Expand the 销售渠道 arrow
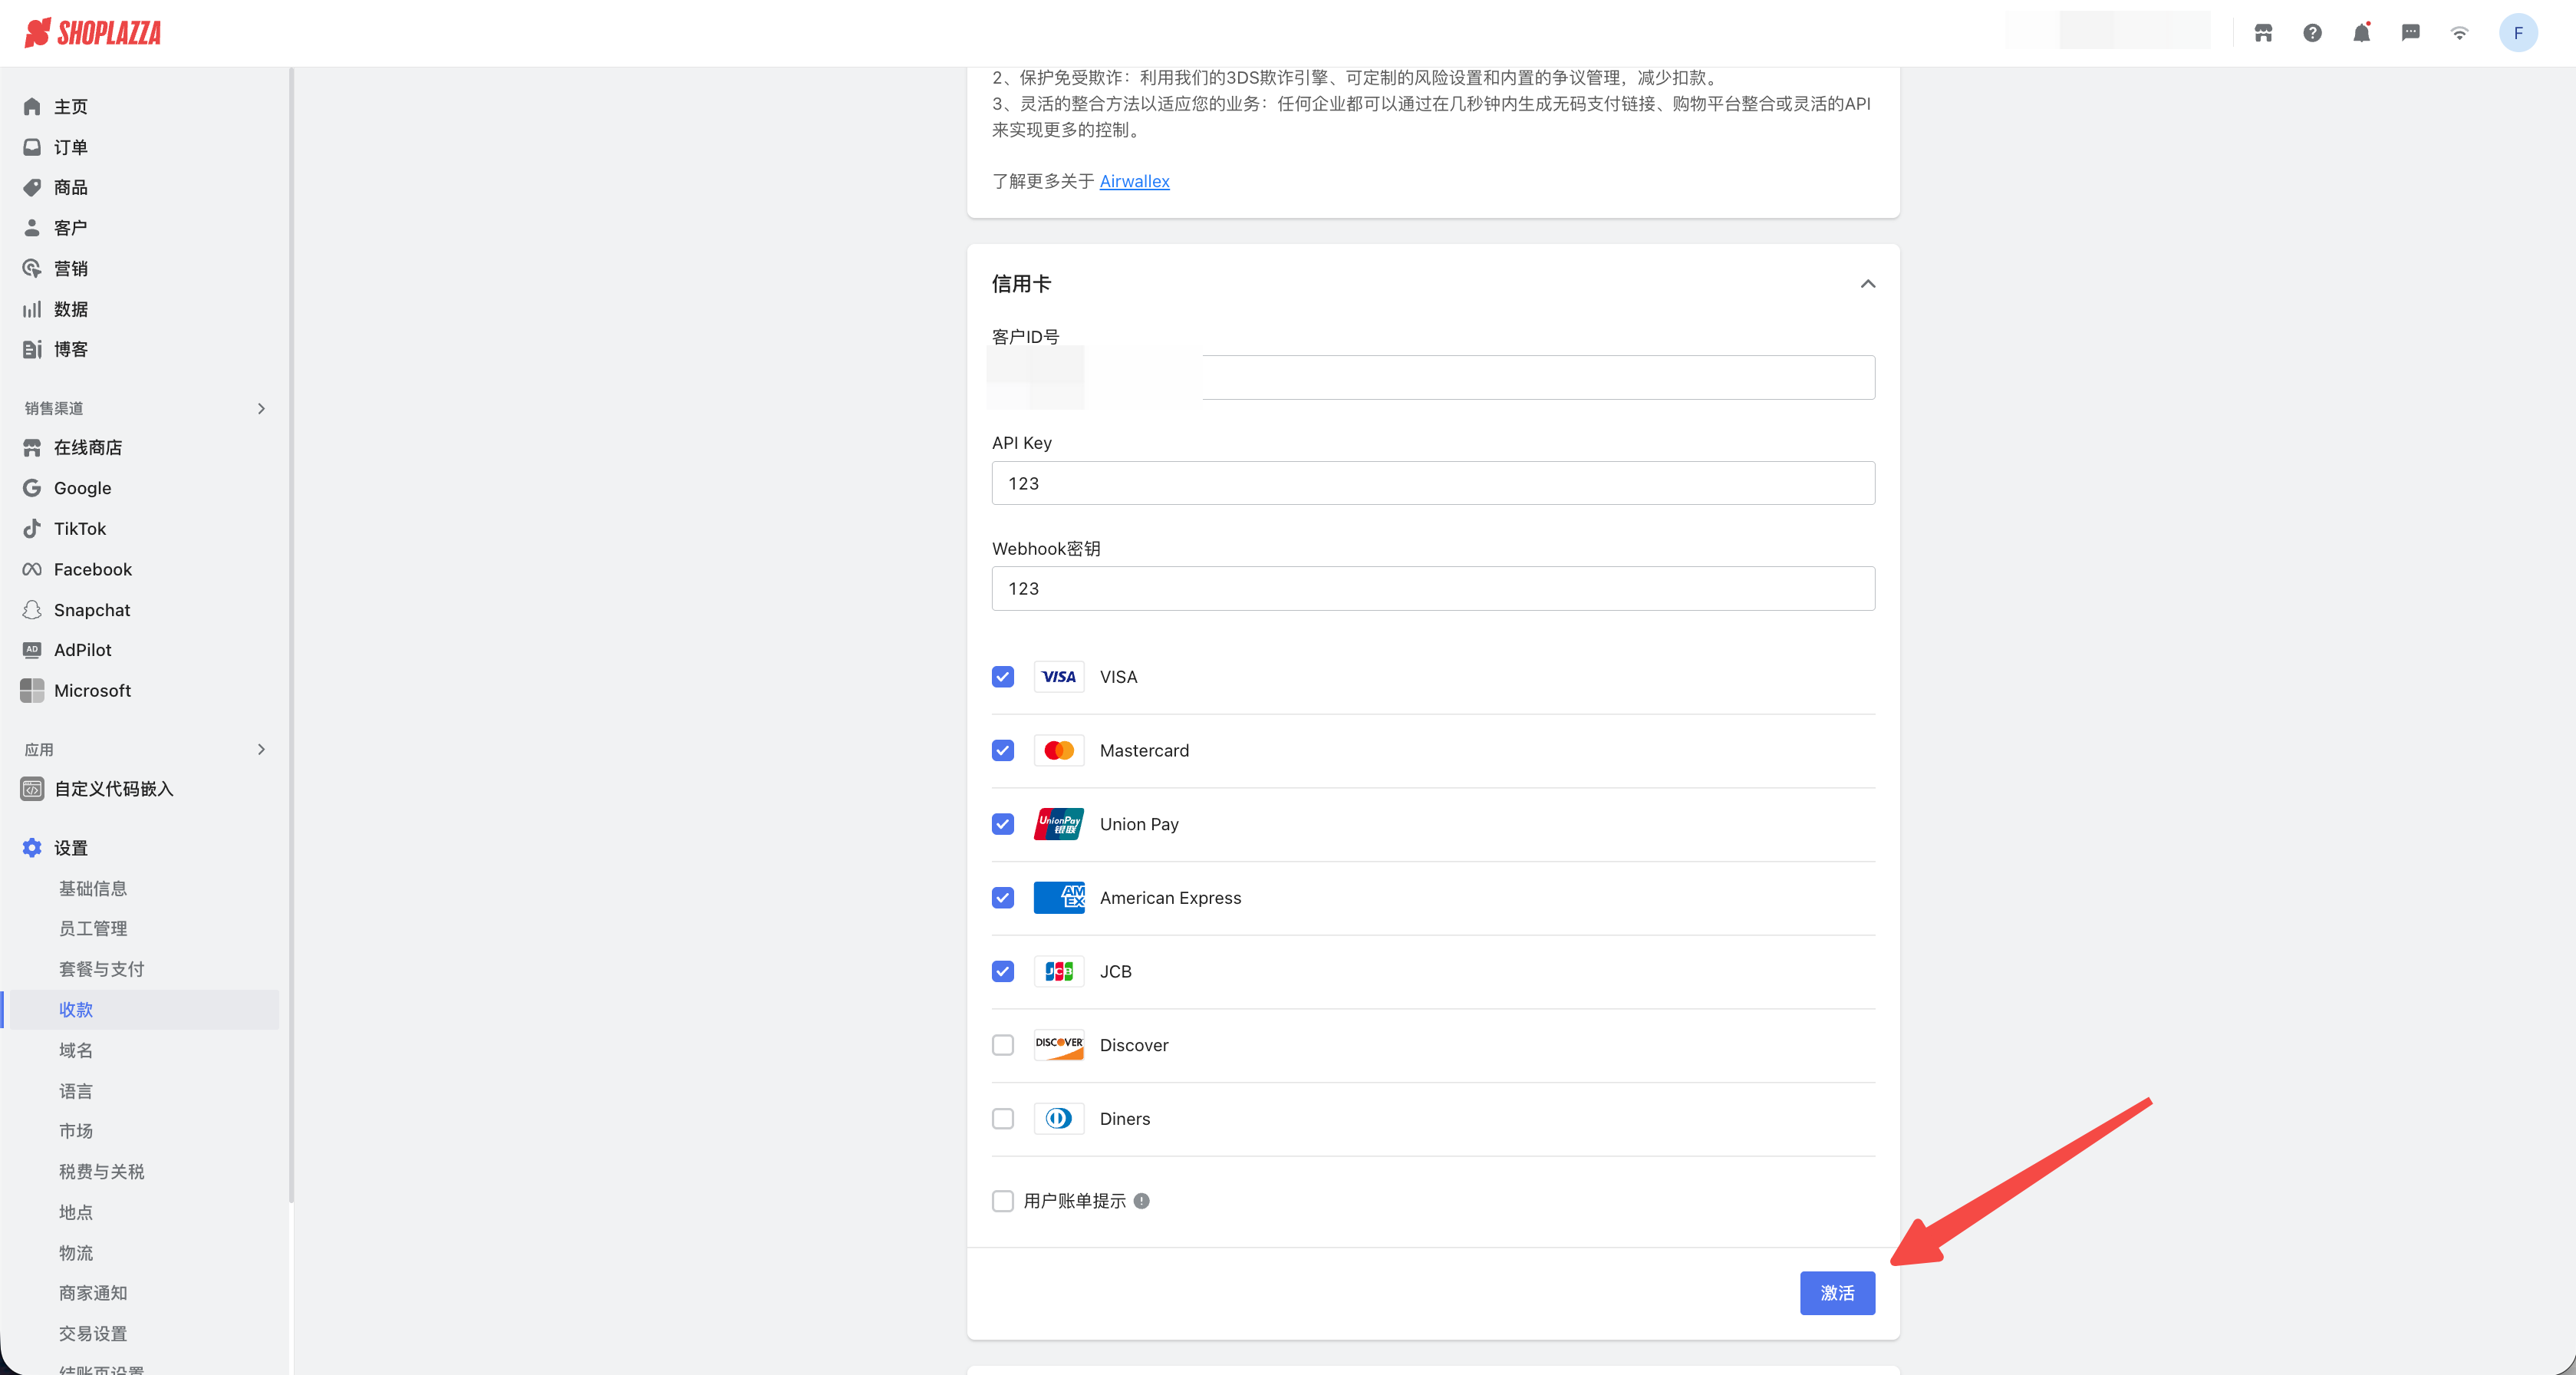The image size is (2576, 1375). [x=261, y=408]
